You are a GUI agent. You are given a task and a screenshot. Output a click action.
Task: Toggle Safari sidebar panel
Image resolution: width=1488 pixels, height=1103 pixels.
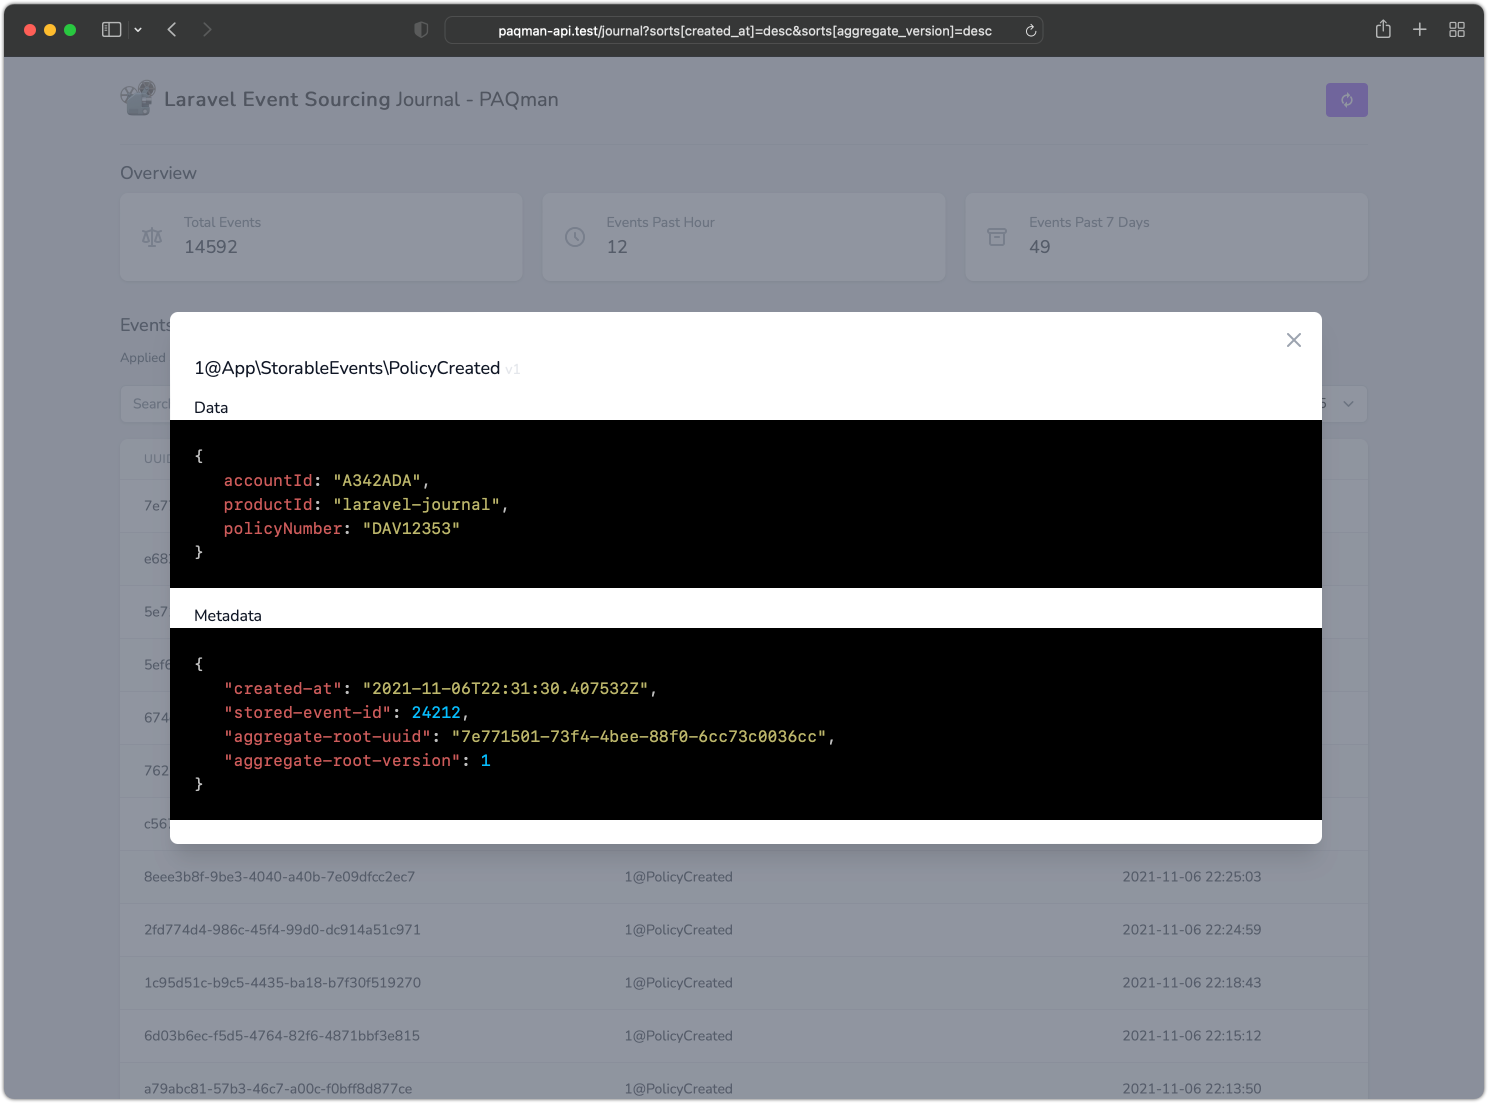click(111, 30)
